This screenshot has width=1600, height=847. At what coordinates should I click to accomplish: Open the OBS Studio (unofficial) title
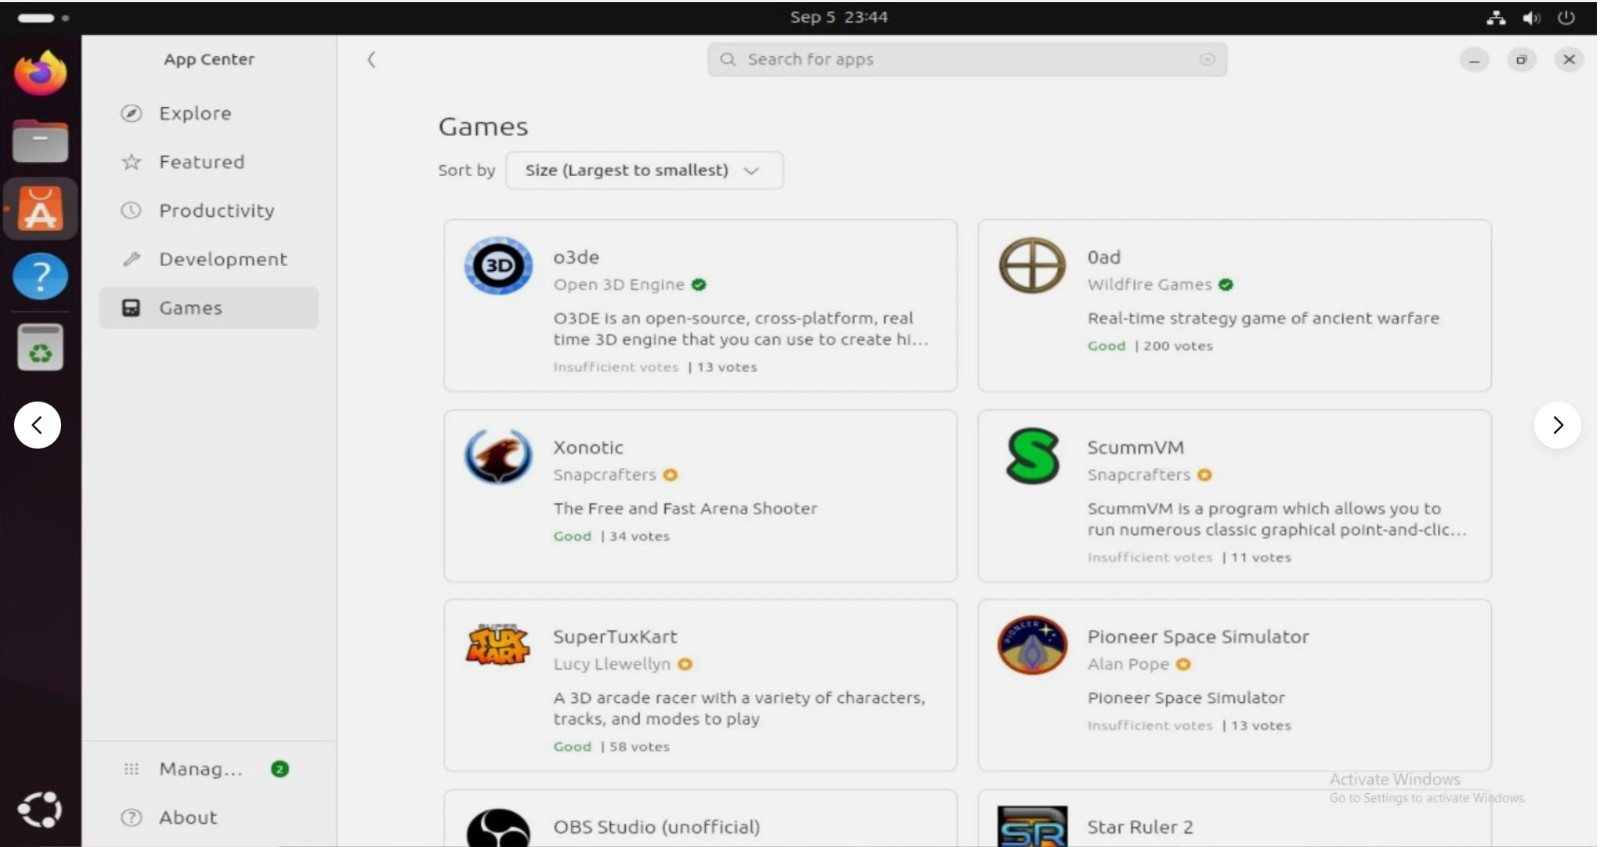tap(656, 827)
